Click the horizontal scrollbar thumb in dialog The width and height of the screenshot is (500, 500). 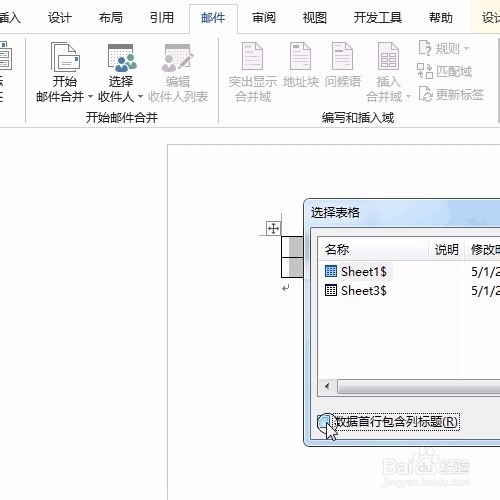tap(419, 387)
